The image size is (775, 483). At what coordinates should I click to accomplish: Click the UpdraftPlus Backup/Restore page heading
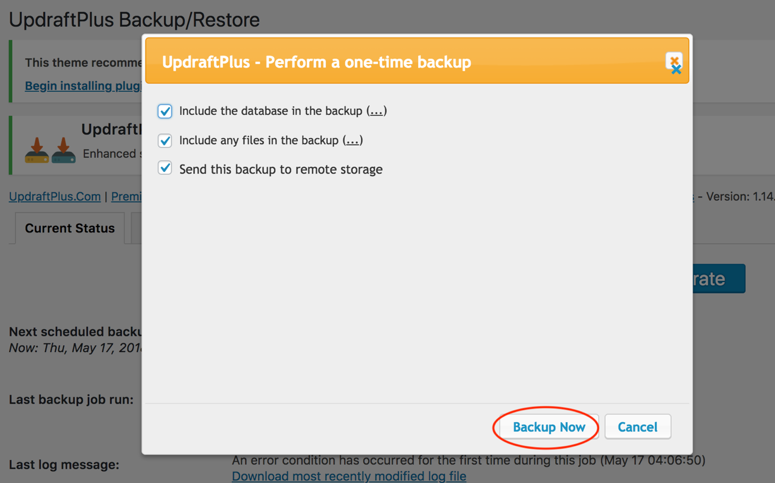click(134, 20)
